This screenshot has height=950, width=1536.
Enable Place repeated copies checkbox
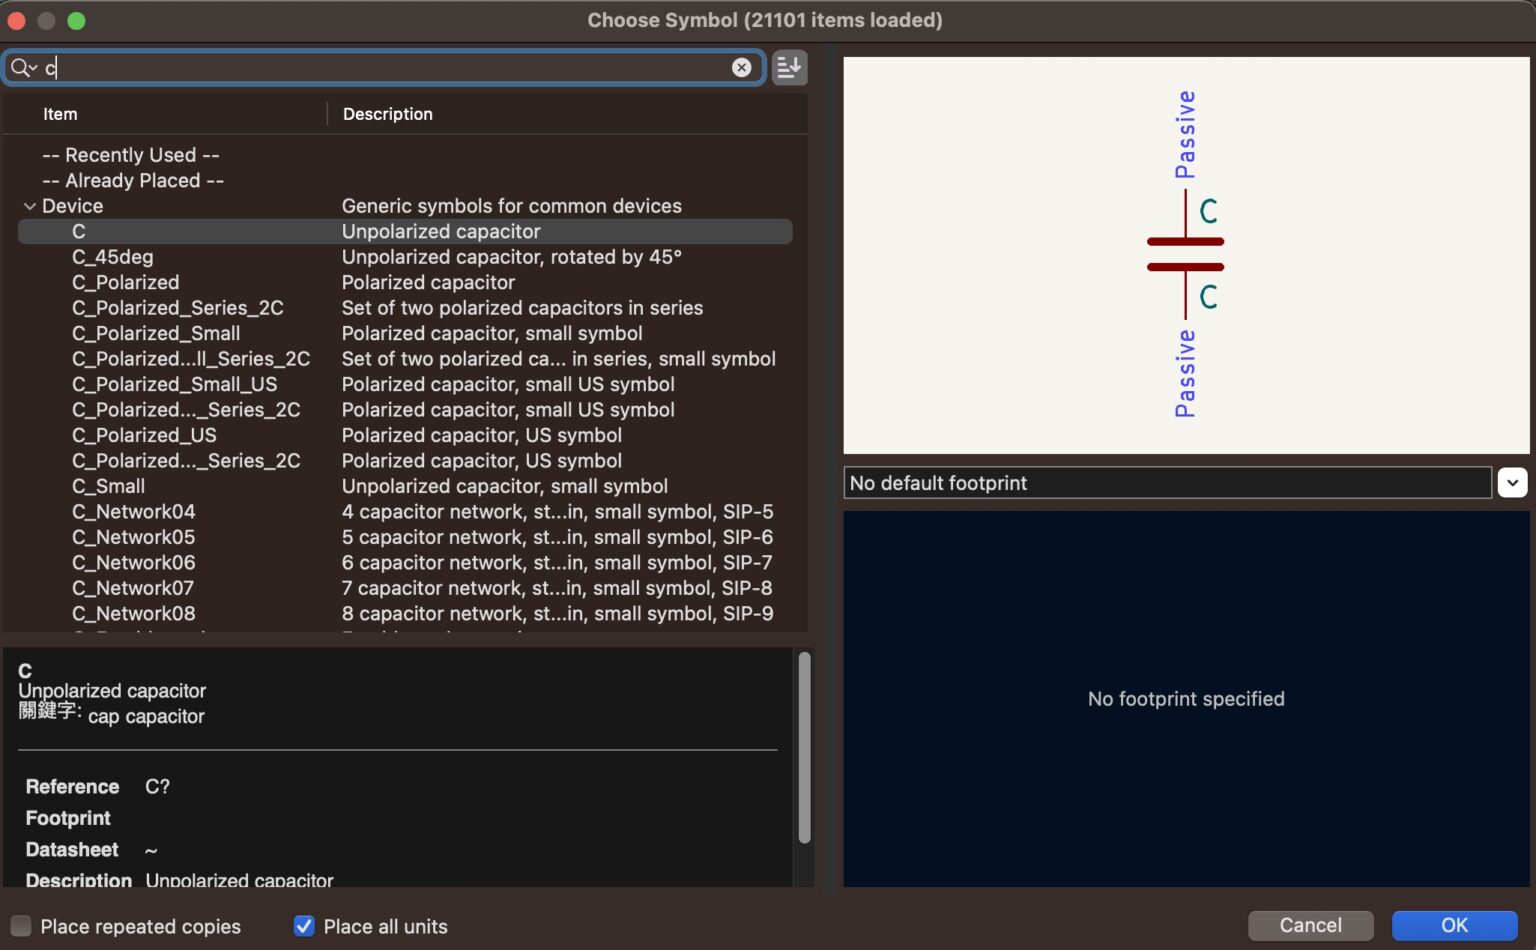click(x=21, y=926)
